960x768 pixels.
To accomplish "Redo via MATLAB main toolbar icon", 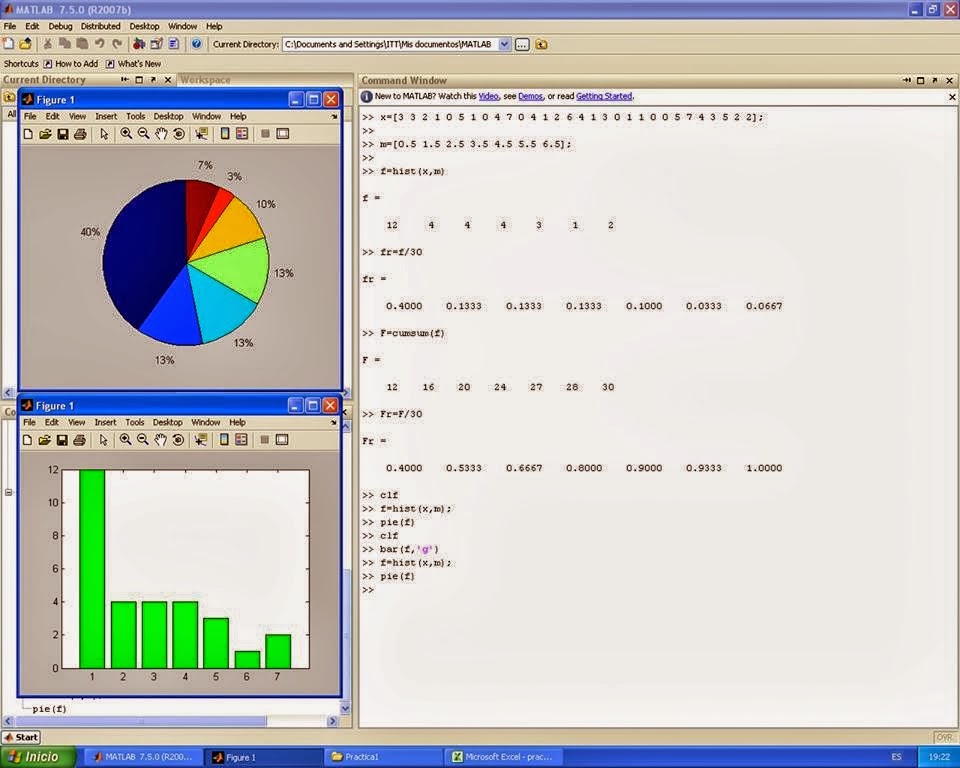I will pos(117,43).
